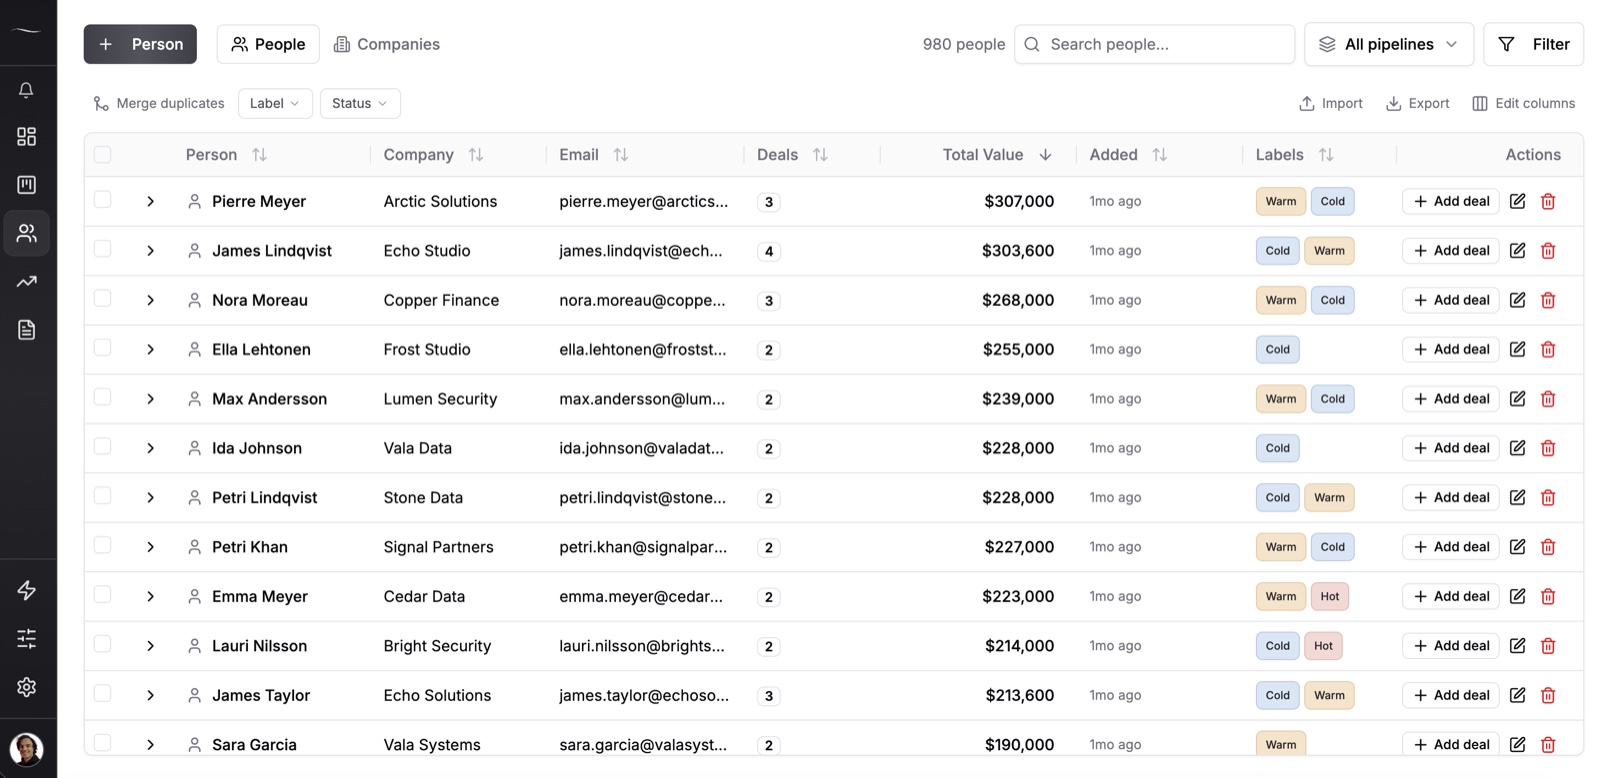This screenshot has height=778, width=1600.
Task: Switch to the Companies tab
Action: pyautogui.click(x=386, y=44)
